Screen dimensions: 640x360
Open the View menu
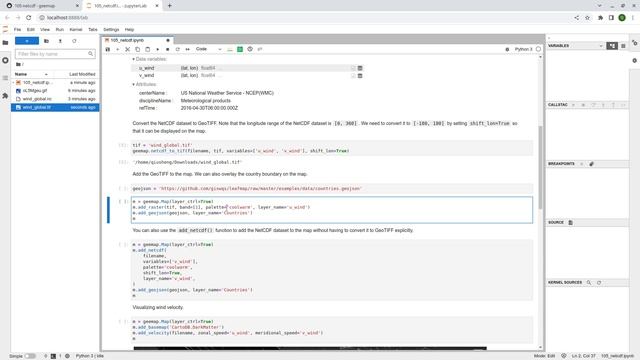(x=45, y=29)
